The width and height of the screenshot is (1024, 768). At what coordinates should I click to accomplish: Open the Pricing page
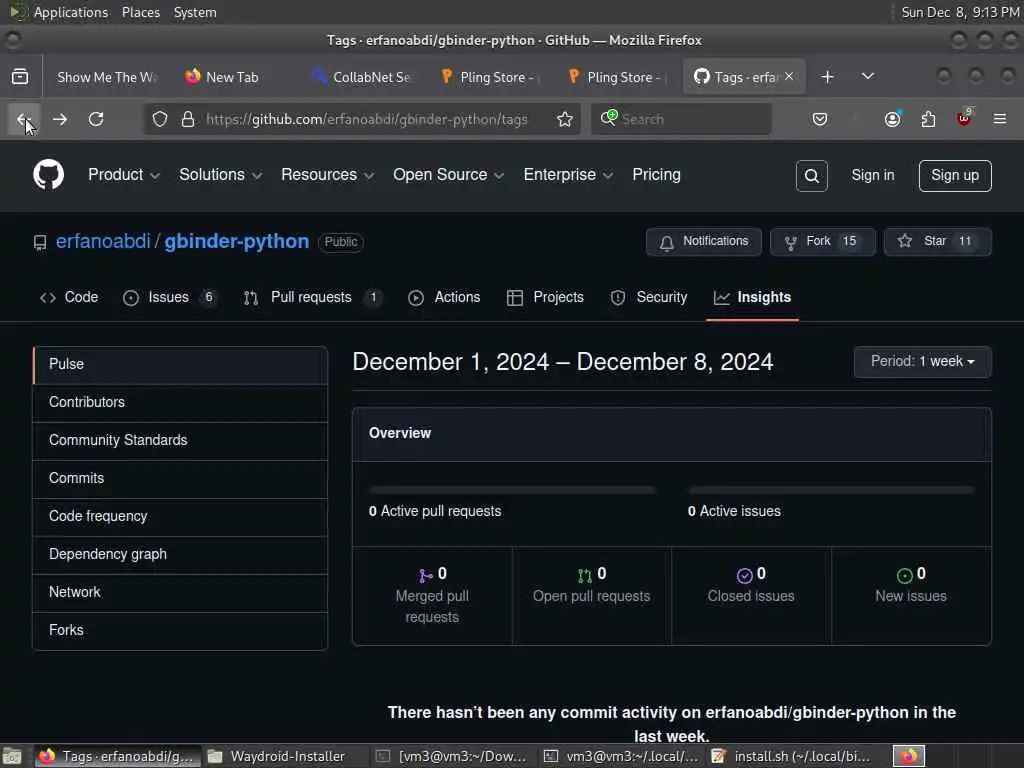(x=656, y=175)
